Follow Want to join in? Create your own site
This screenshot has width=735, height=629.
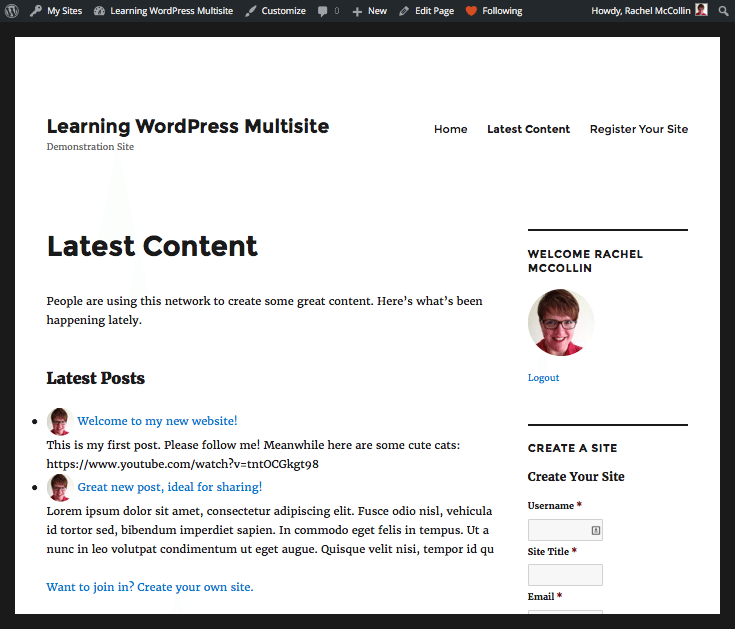150,587
